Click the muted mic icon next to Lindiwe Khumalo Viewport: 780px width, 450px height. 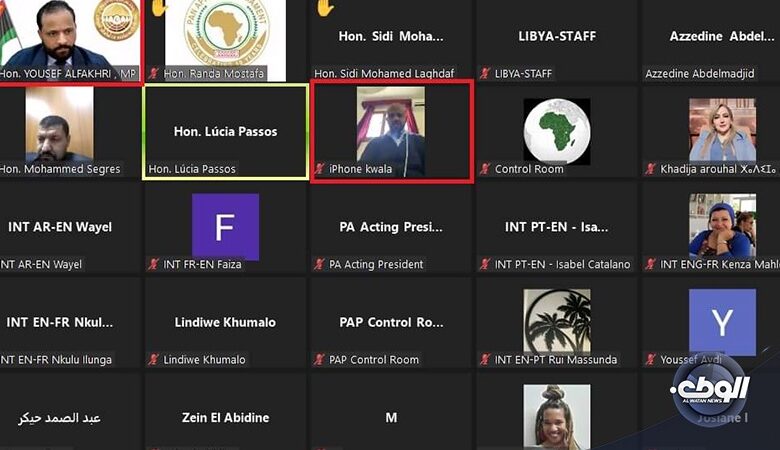(154, 360)
